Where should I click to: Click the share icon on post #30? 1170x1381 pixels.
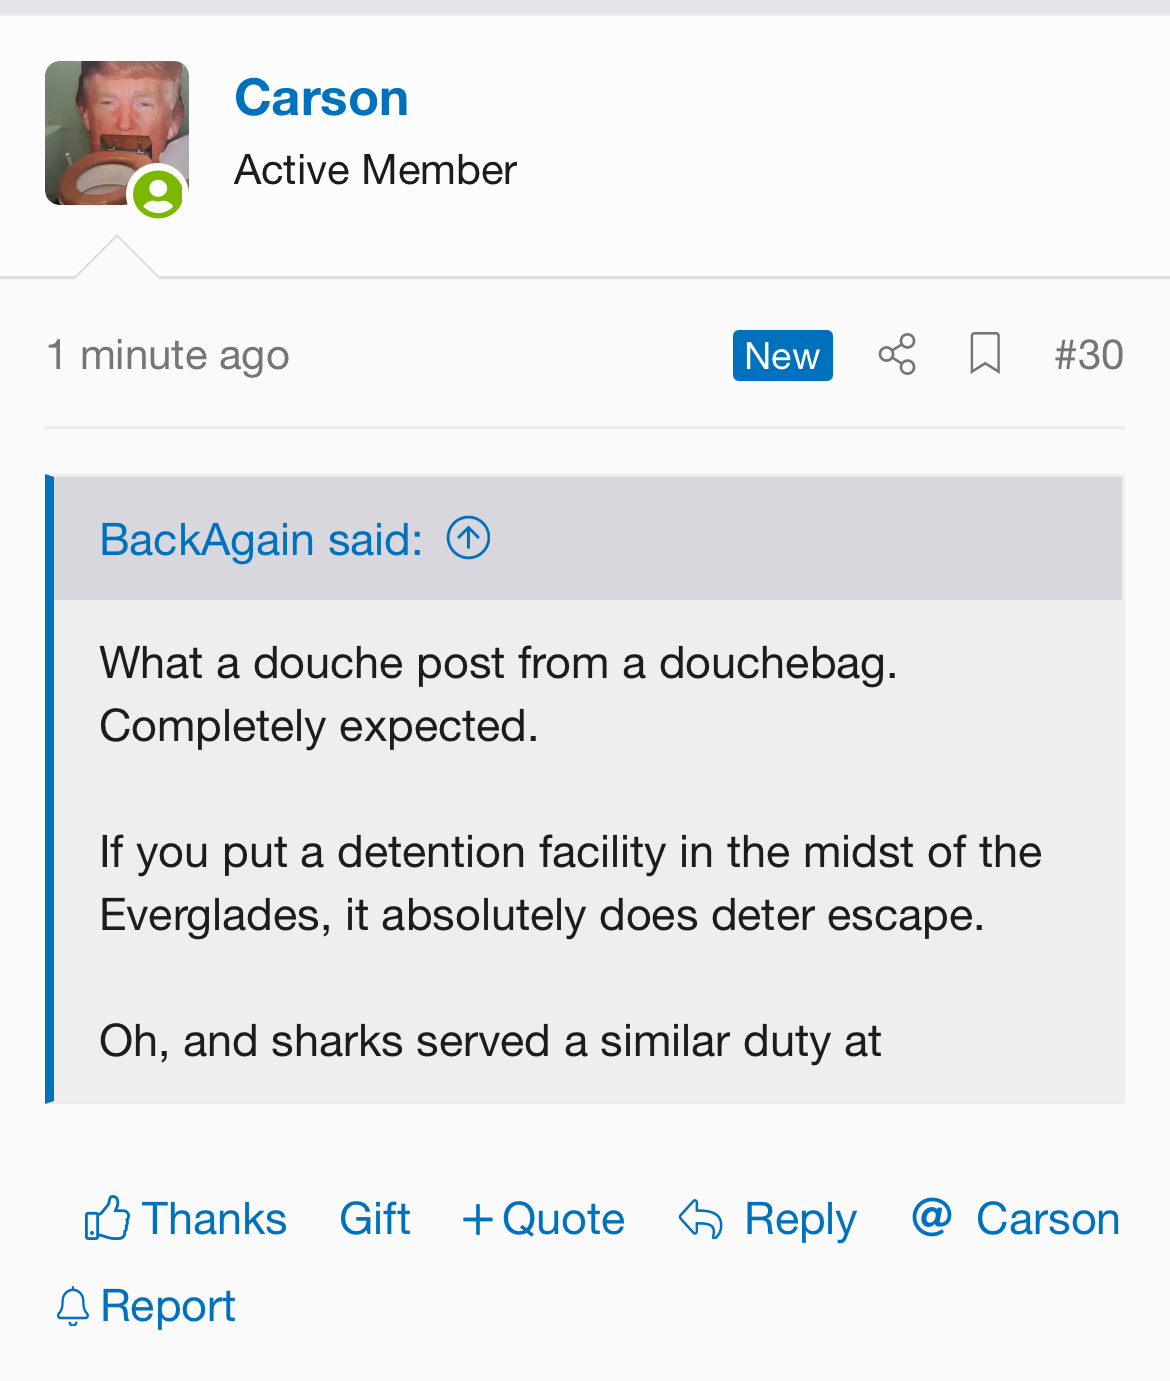[897, 355]
